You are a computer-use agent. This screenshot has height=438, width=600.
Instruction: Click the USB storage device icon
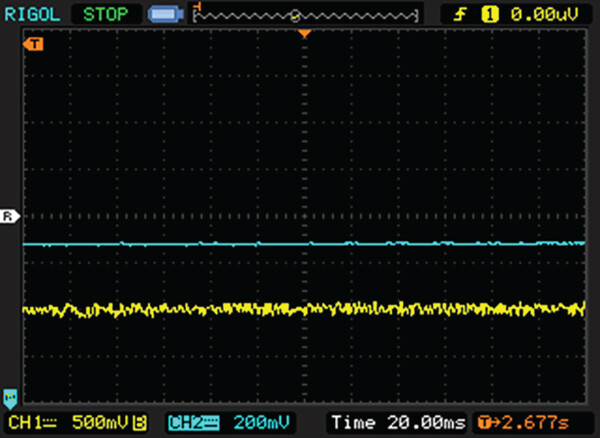(x=166, y=15)
